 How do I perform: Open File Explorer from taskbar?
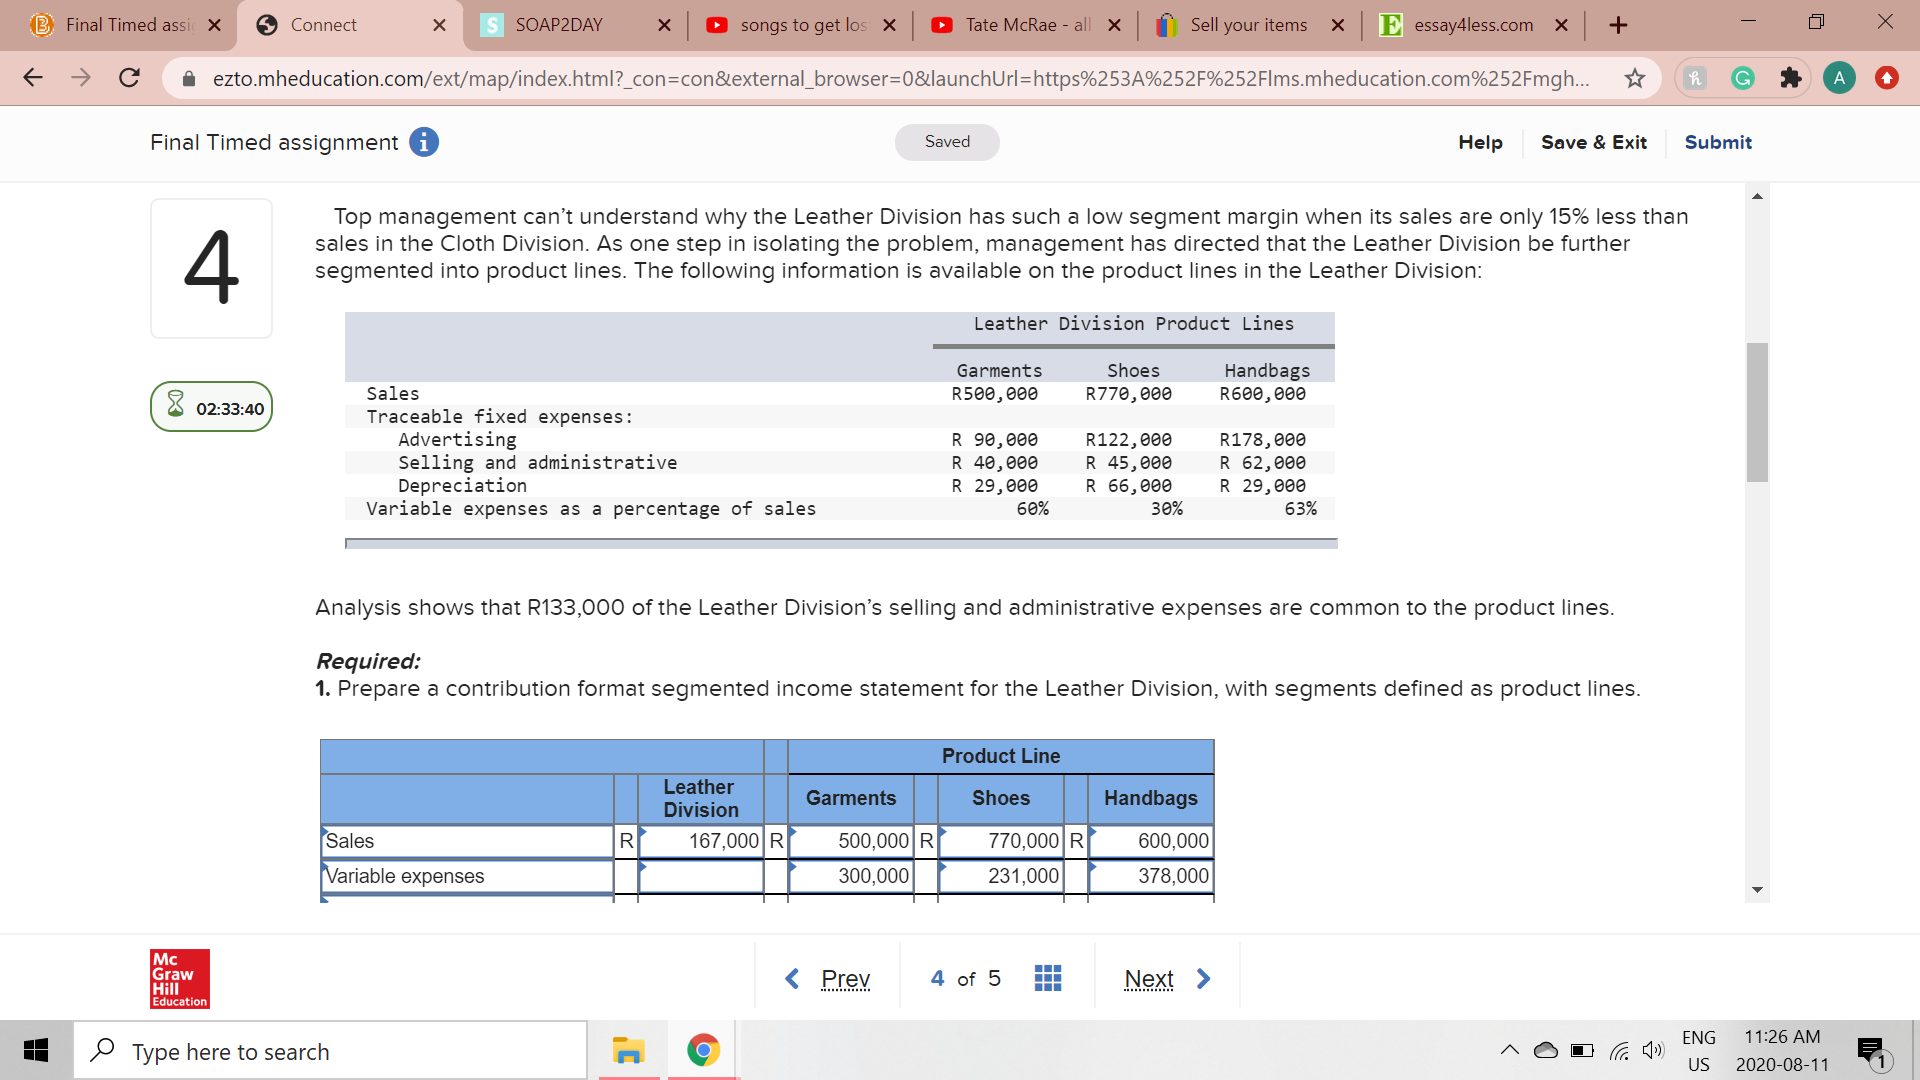pos(628,1051)
